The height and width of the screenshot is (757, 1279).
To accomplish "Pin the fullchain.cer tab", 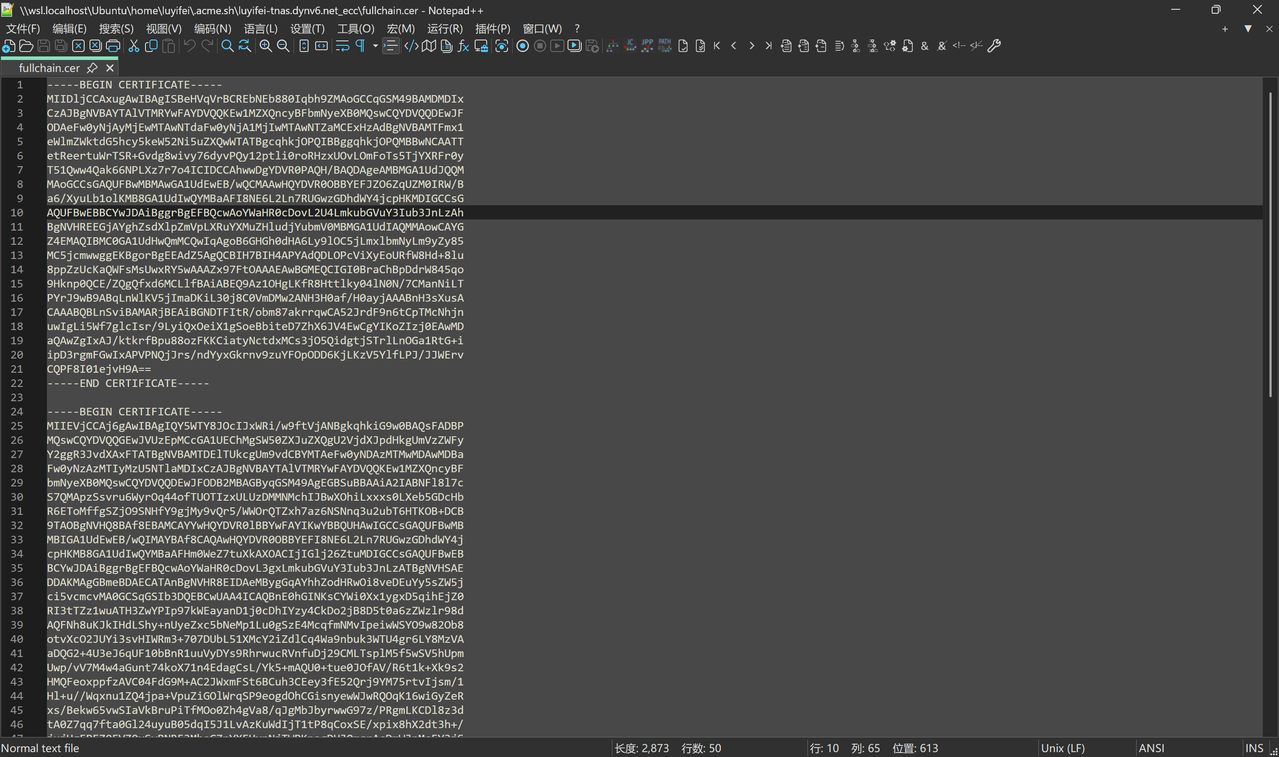I will [92, 68].
